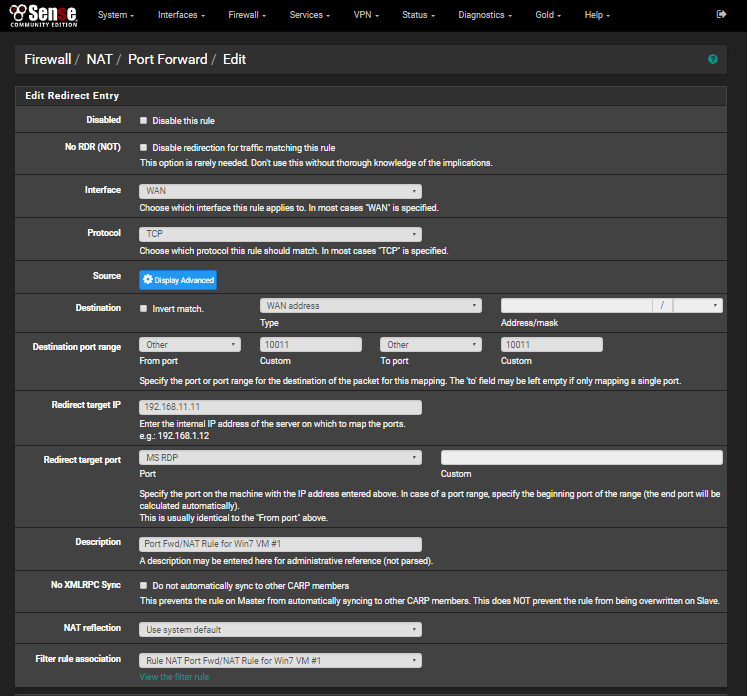Expand the Redirect target port MS RDP dropdown

point(280,458)
